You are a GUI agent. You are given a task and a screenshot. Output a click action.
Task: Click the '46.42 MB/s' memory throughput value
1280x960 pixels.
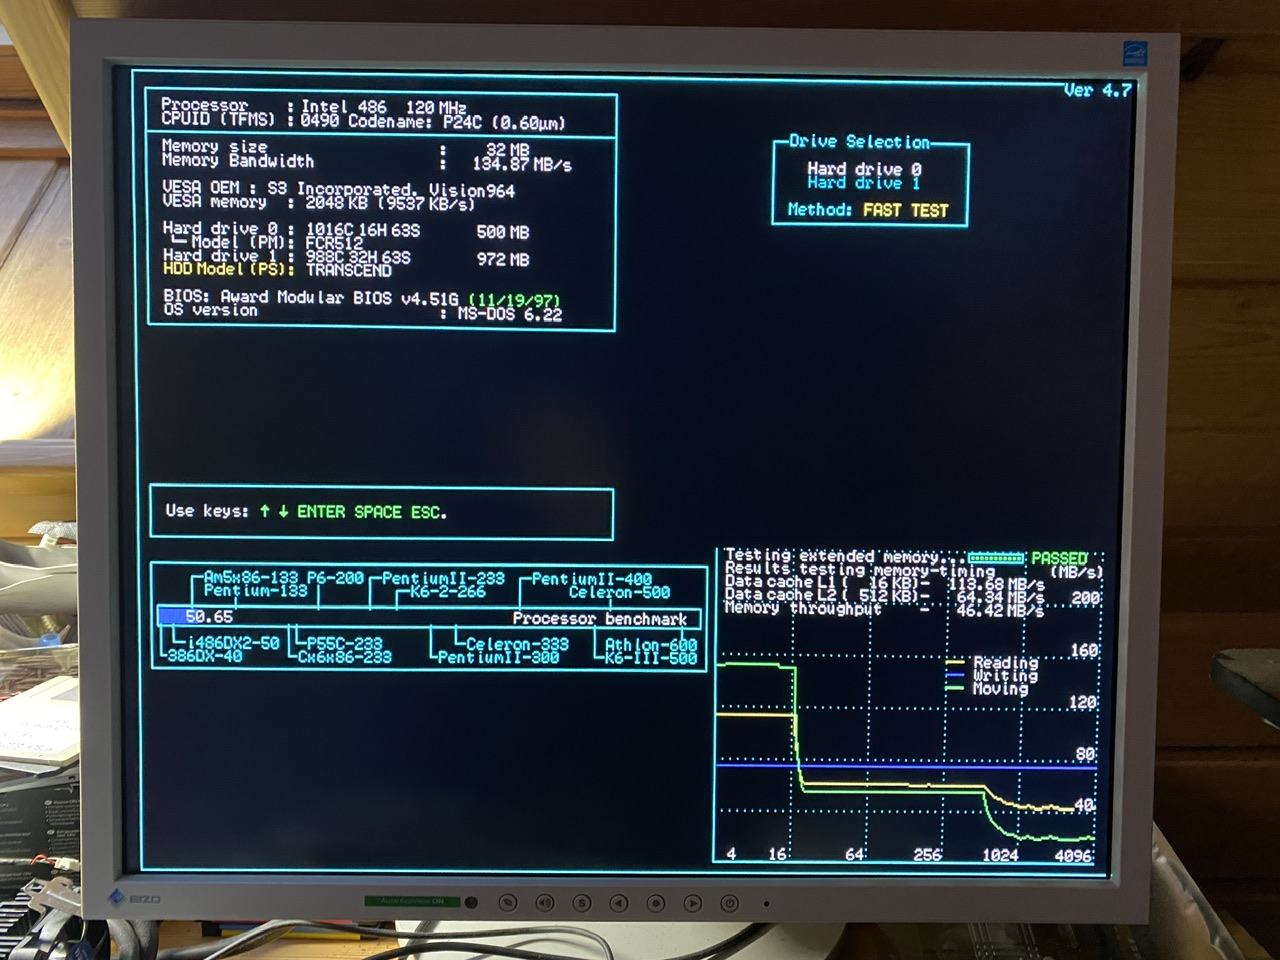point(1000,610)
